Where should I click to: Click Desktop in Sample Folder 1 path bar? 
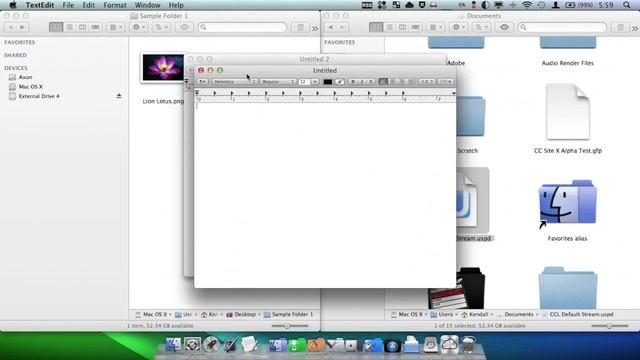click(241, 314)
